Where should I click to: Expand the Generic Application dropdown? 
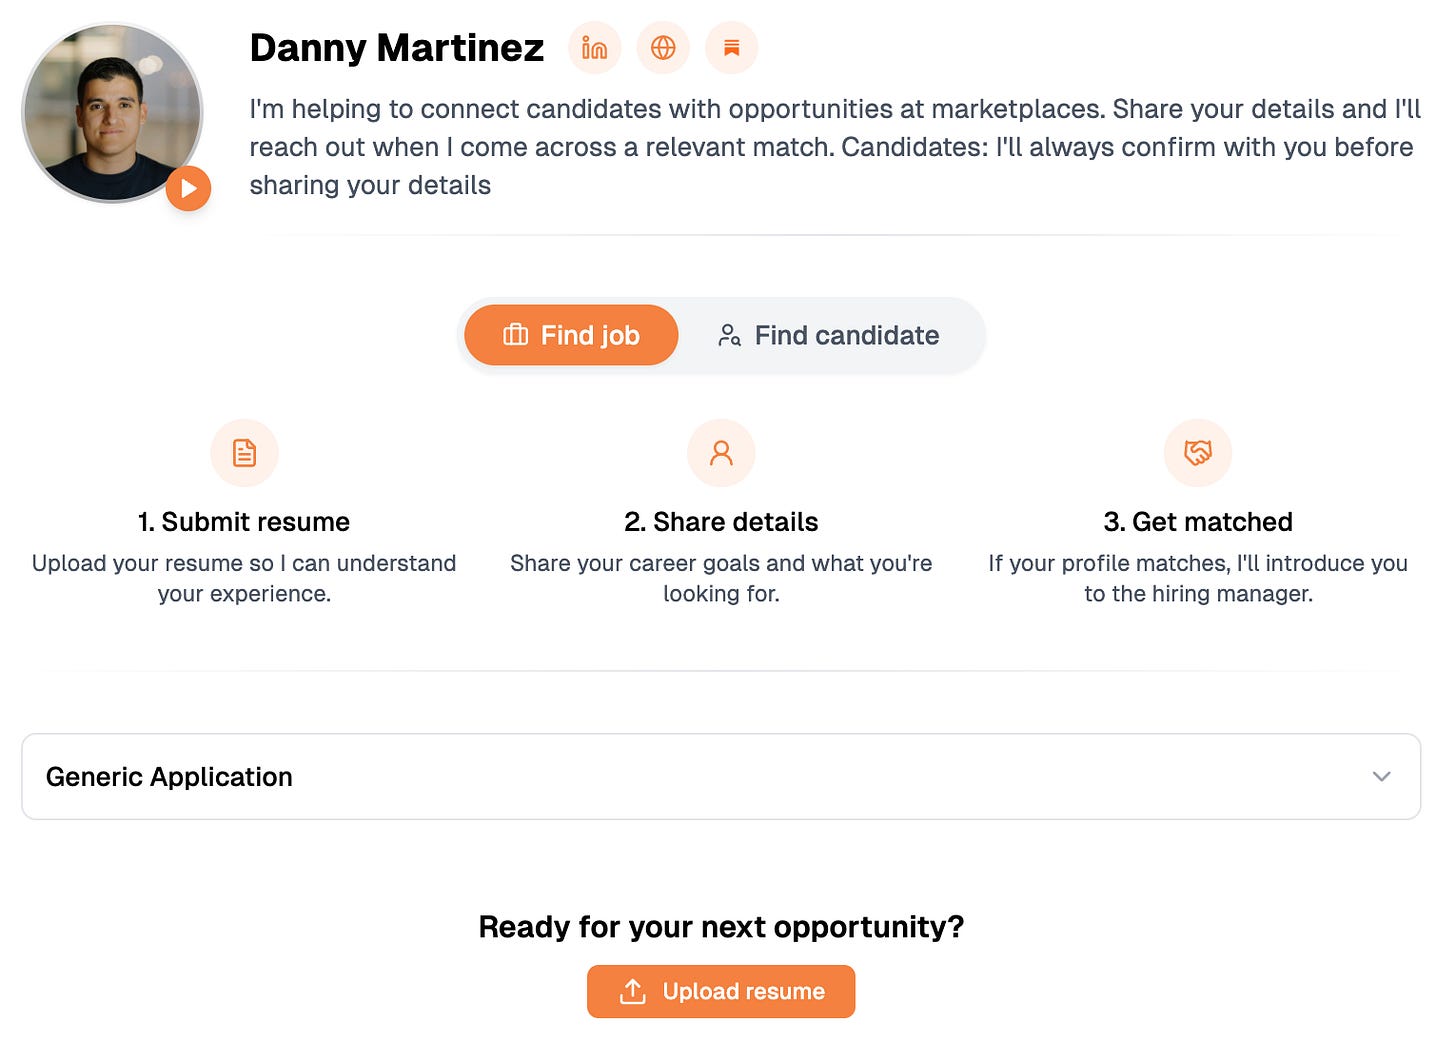pyautogui.click(x=721, y=777)
